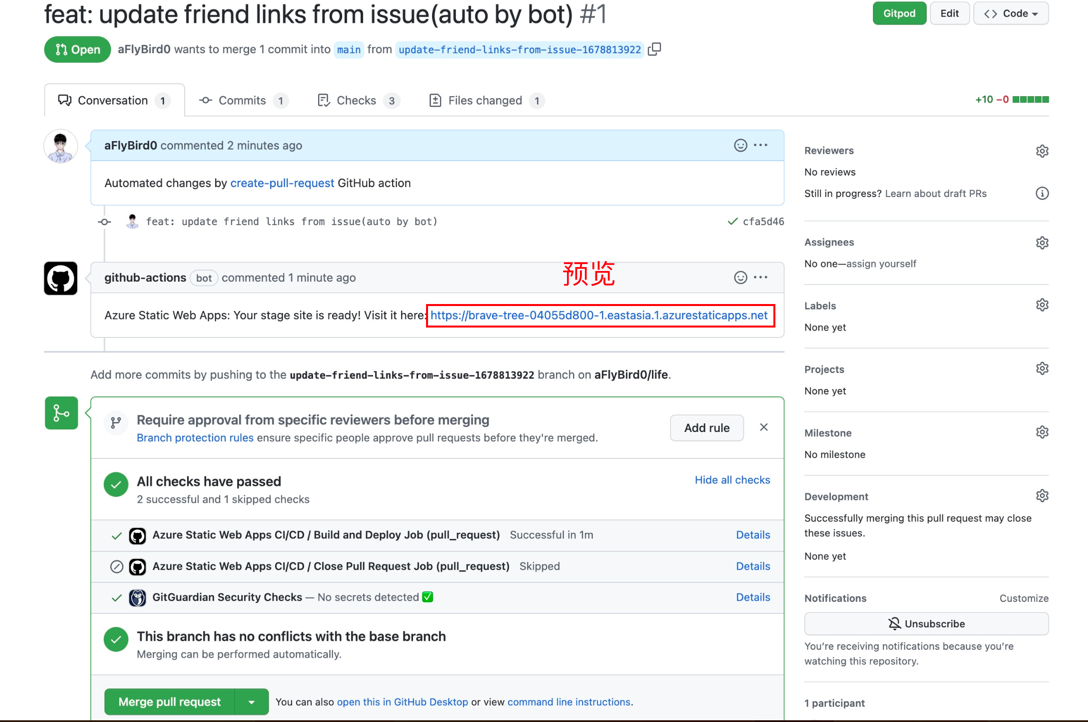Open the Checks tab
1088x722 pixels.
pos(357,101)
